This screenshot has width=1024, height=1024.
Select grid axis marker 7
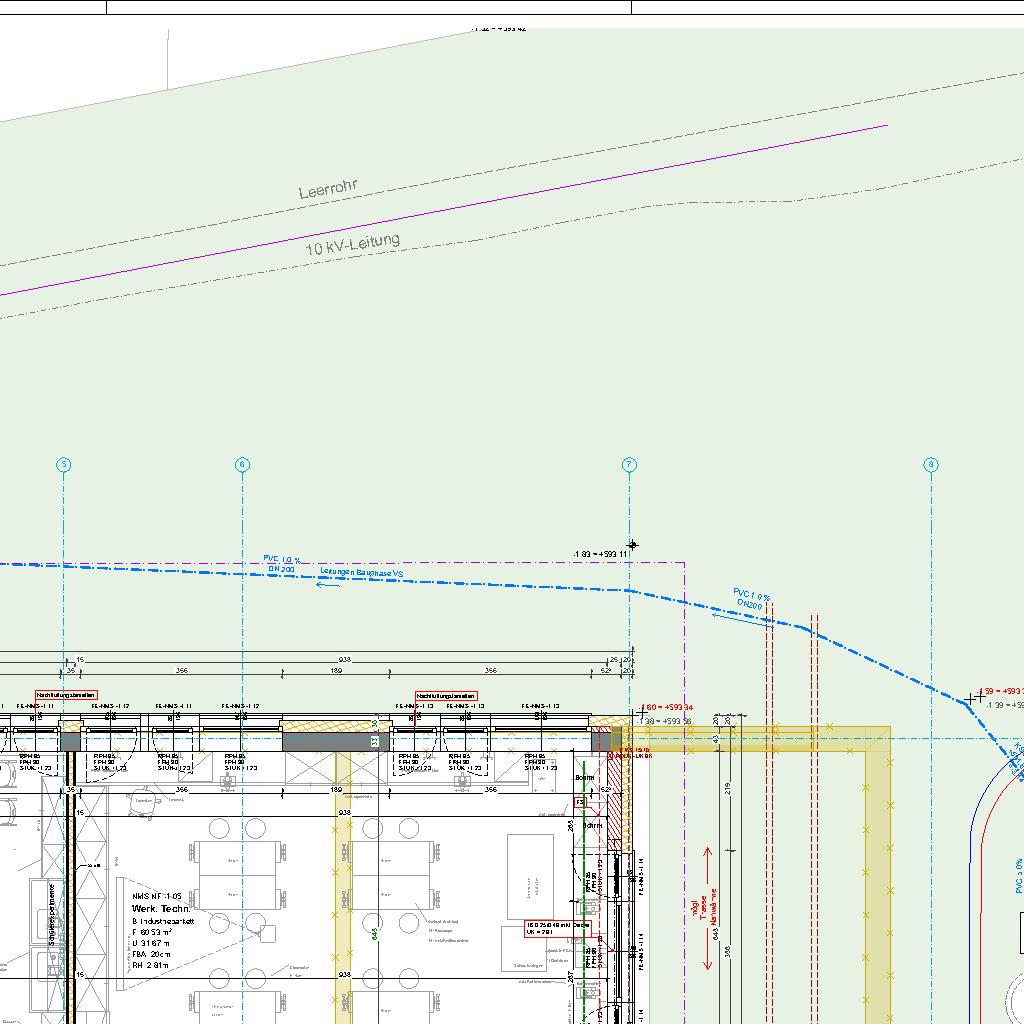pyautogui.click(x=629, y=465)
